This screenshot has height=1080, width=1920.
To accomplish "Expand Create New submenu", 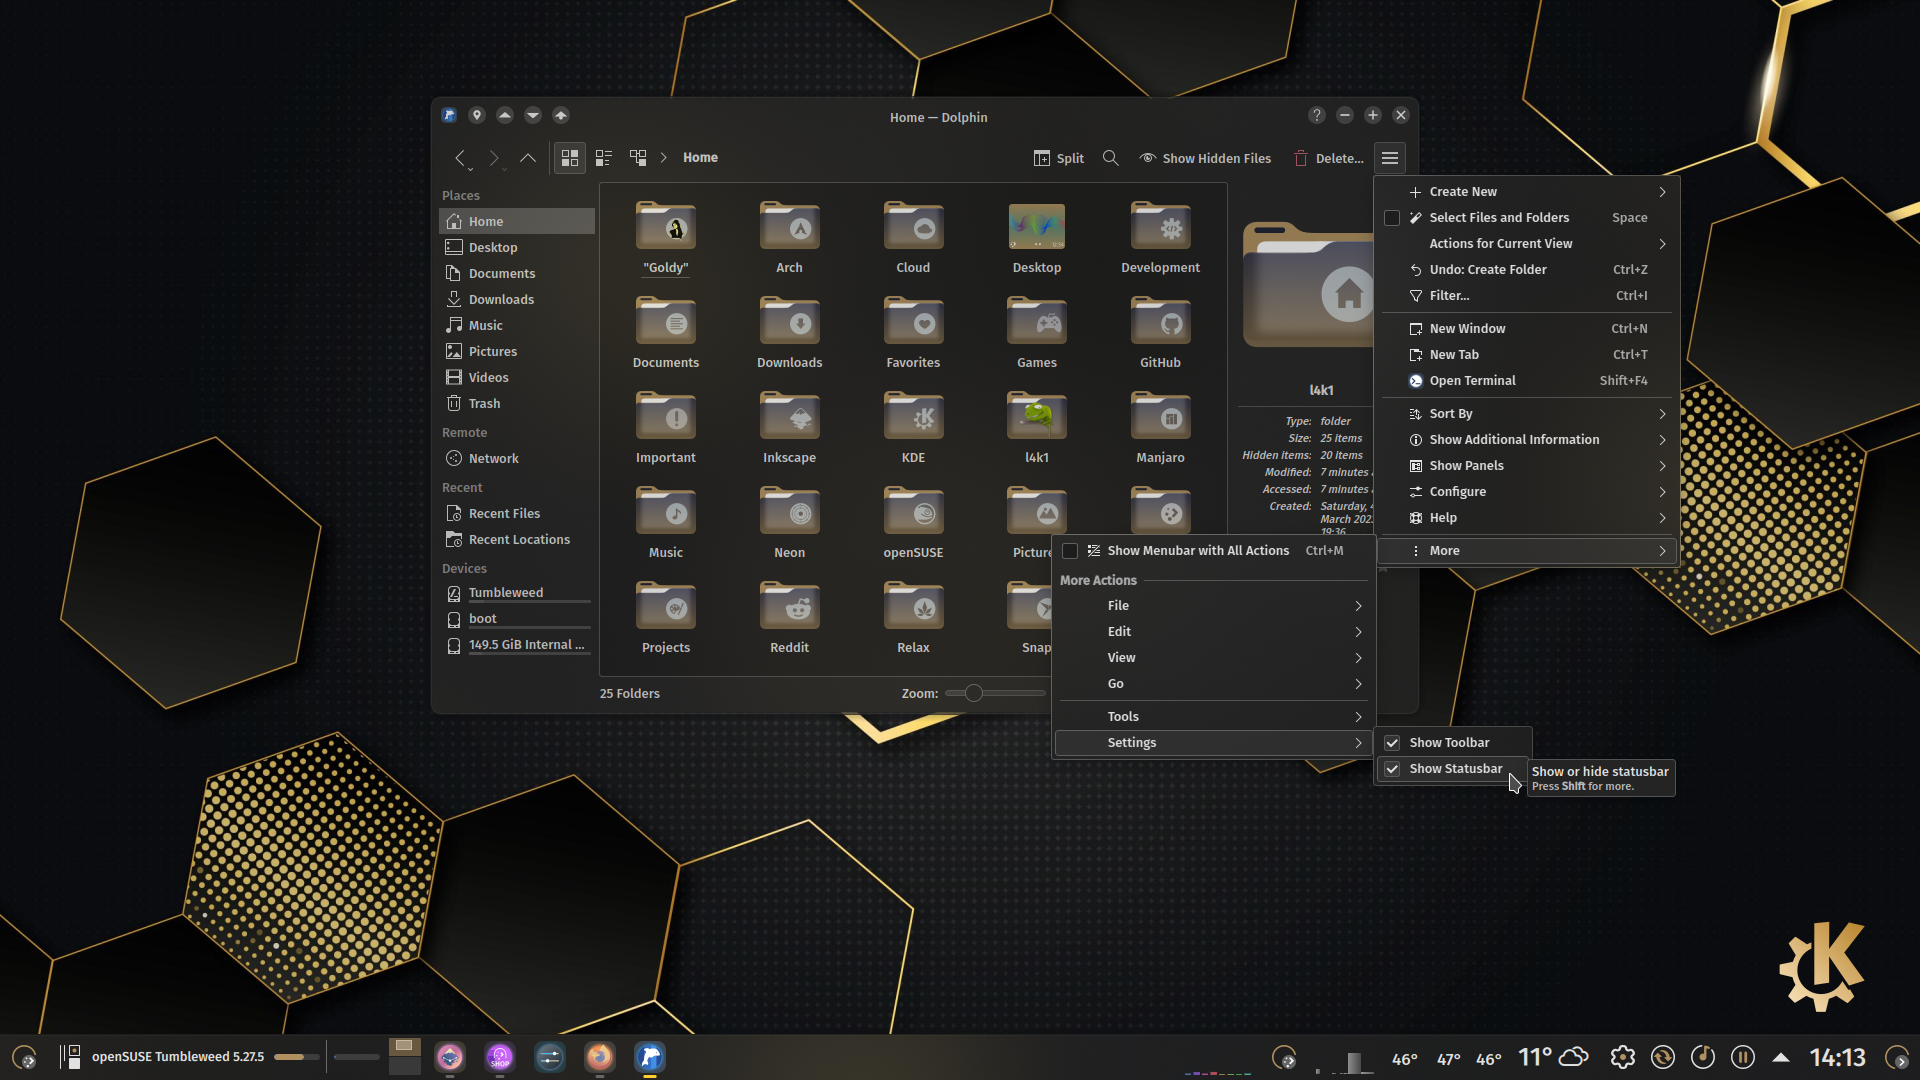I will coord(1528,191).
